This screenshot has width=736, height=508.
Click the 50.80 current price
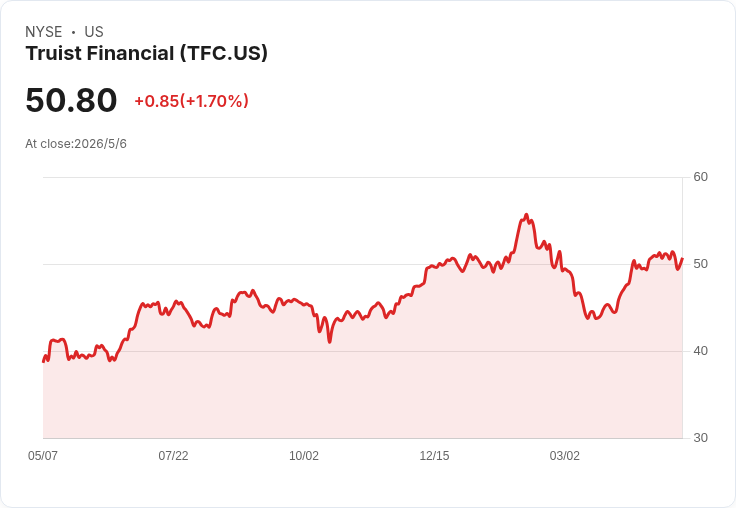[71, 100]
